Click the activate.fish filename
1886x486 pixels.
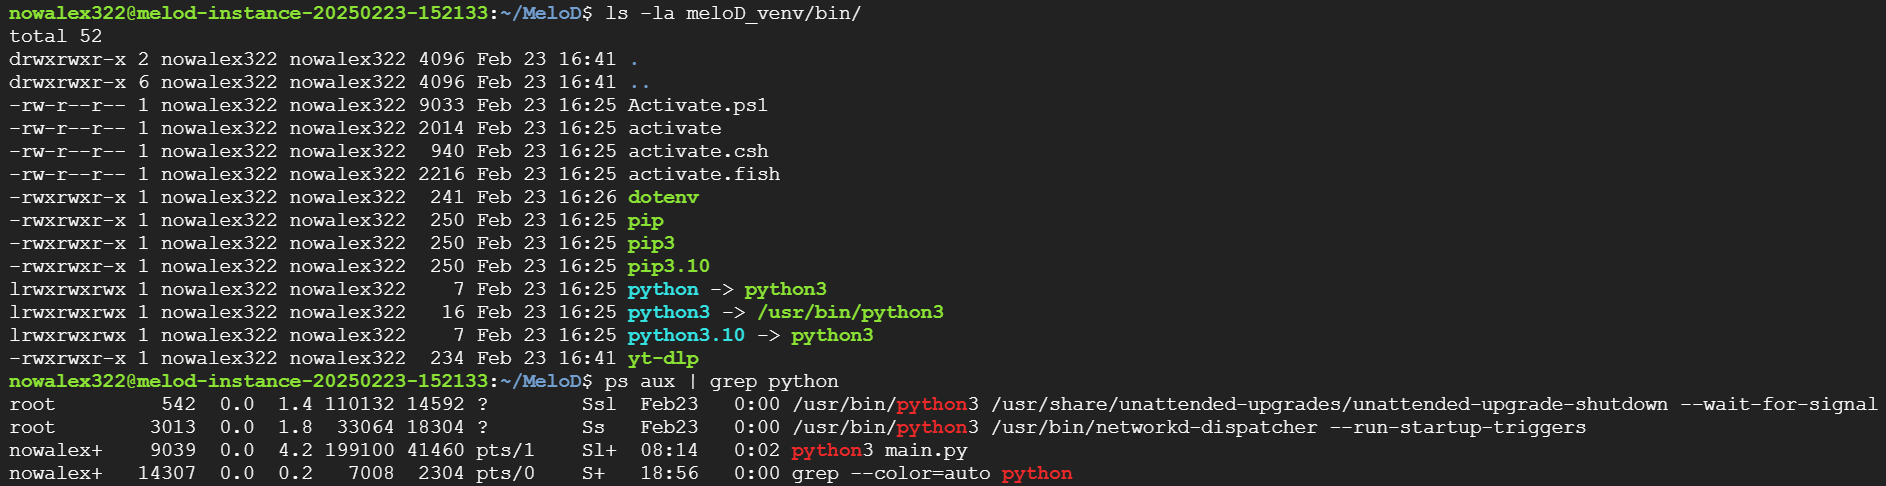coord(703,174)
